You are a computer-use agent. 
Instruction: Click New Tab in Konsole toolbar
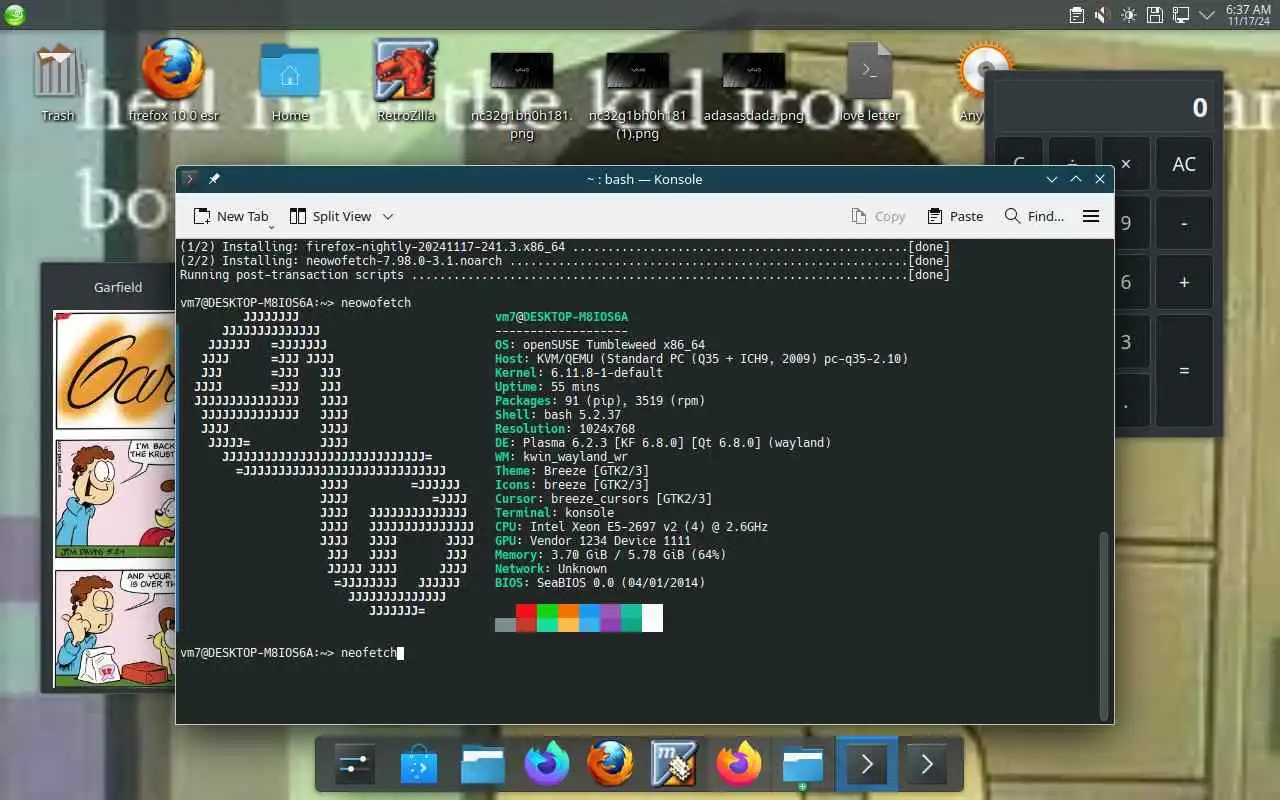[231, 216]
